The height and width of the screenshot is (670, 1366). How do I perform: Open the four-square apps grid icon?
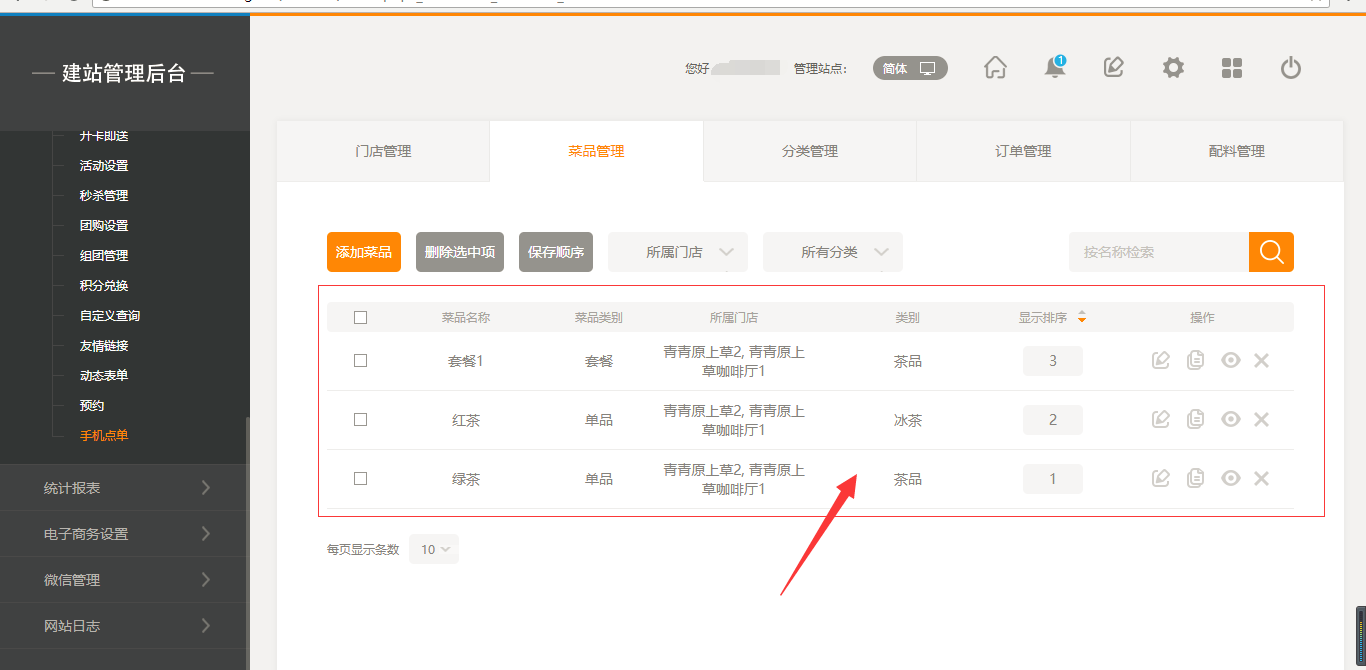coord(1232,68)
